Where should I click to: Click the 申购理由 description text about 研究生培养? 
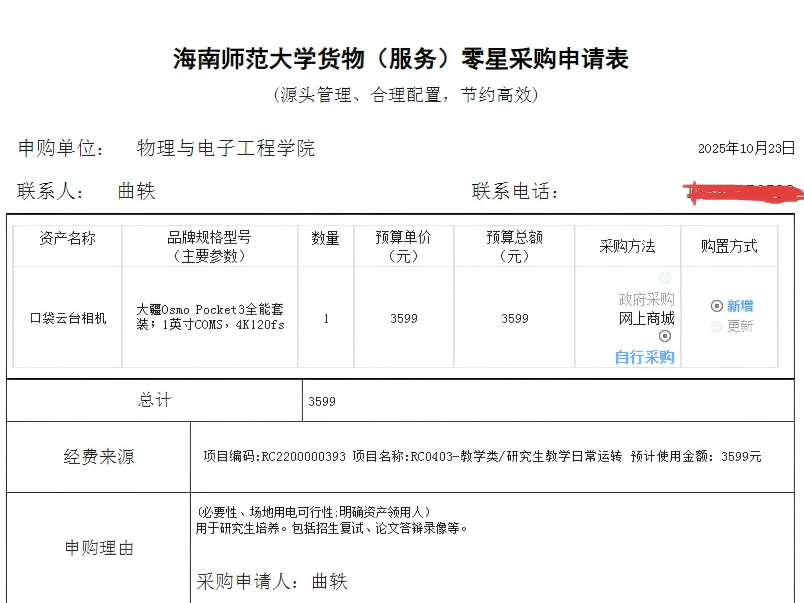point(331,528)
